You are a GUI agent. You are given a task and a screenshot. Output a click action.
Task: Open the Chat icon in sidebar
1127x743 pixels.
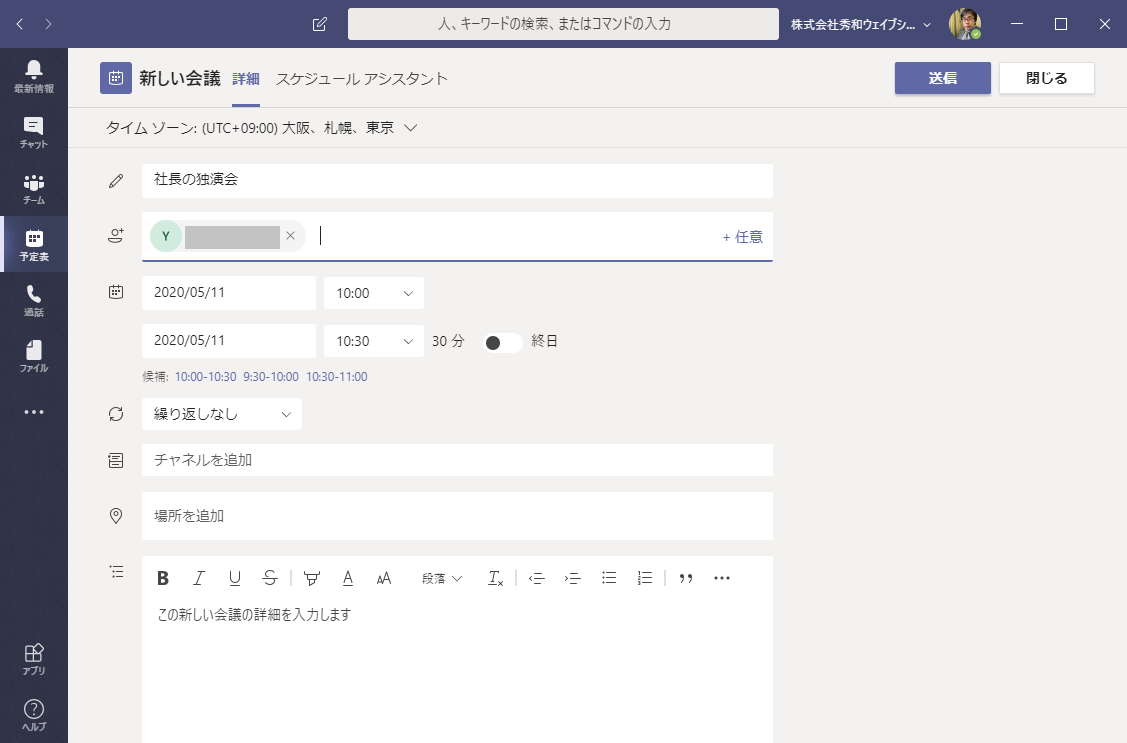tap(33, 132)
